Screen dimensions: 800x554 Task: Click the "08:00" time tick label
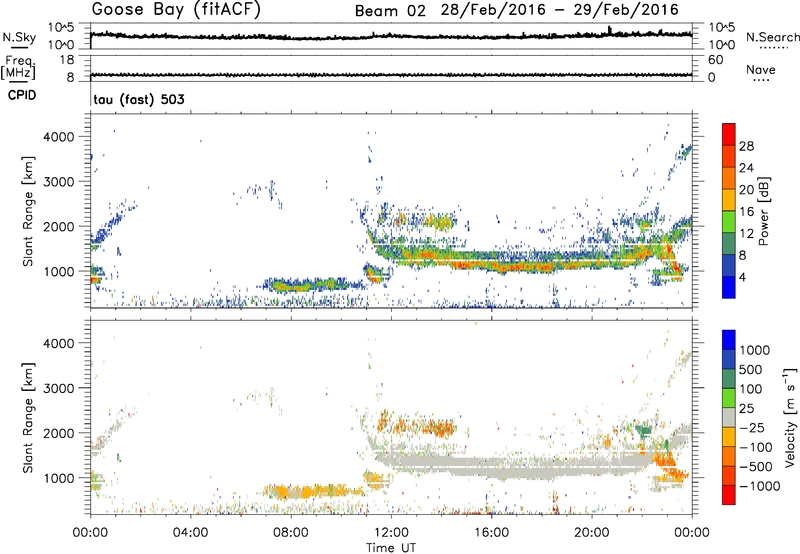tap(291, 533)
